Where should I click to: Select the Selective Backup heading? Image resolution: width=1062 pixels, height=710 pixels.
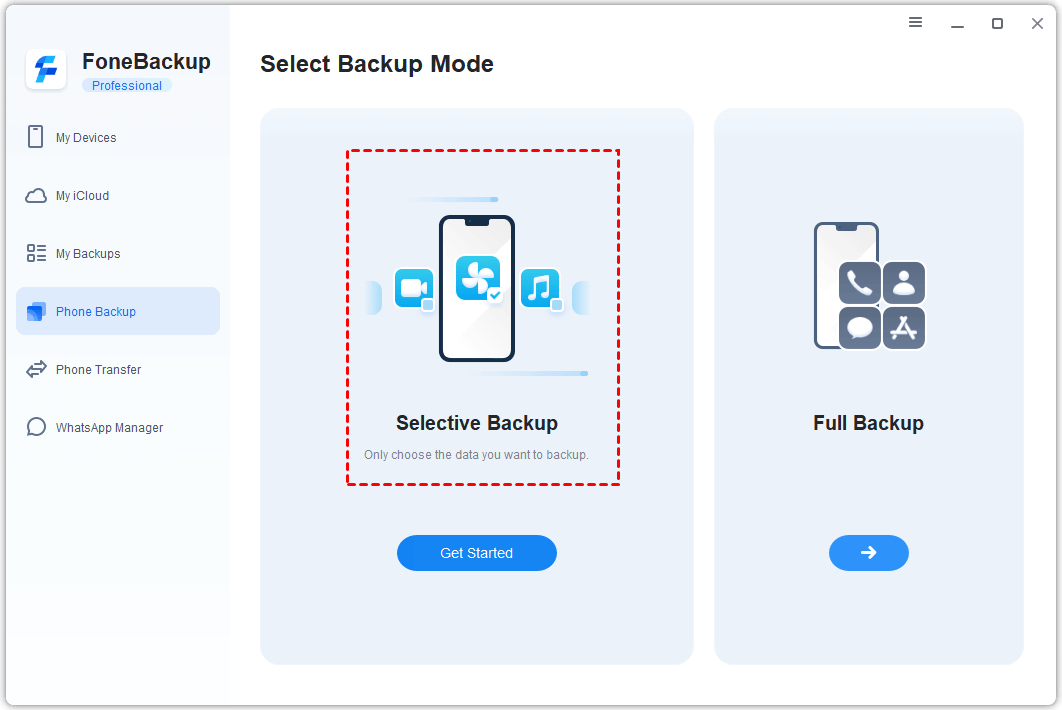click(x=477, y=423)
